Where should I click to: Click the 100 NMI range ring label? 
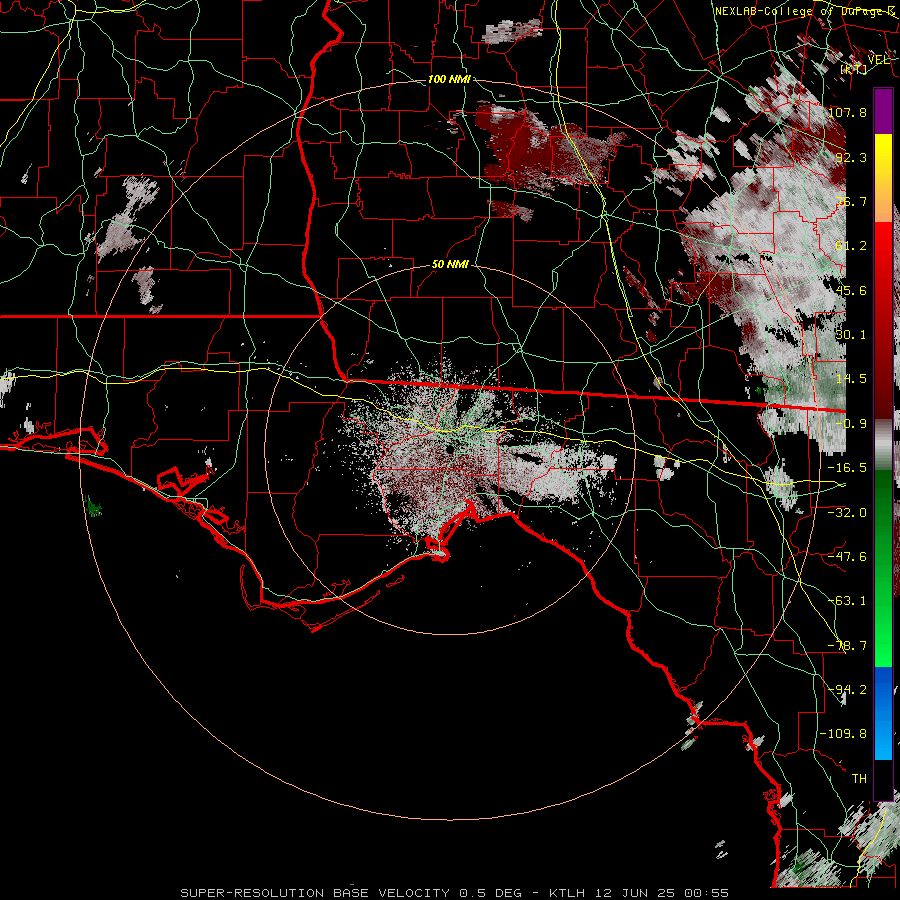point(449,79)
